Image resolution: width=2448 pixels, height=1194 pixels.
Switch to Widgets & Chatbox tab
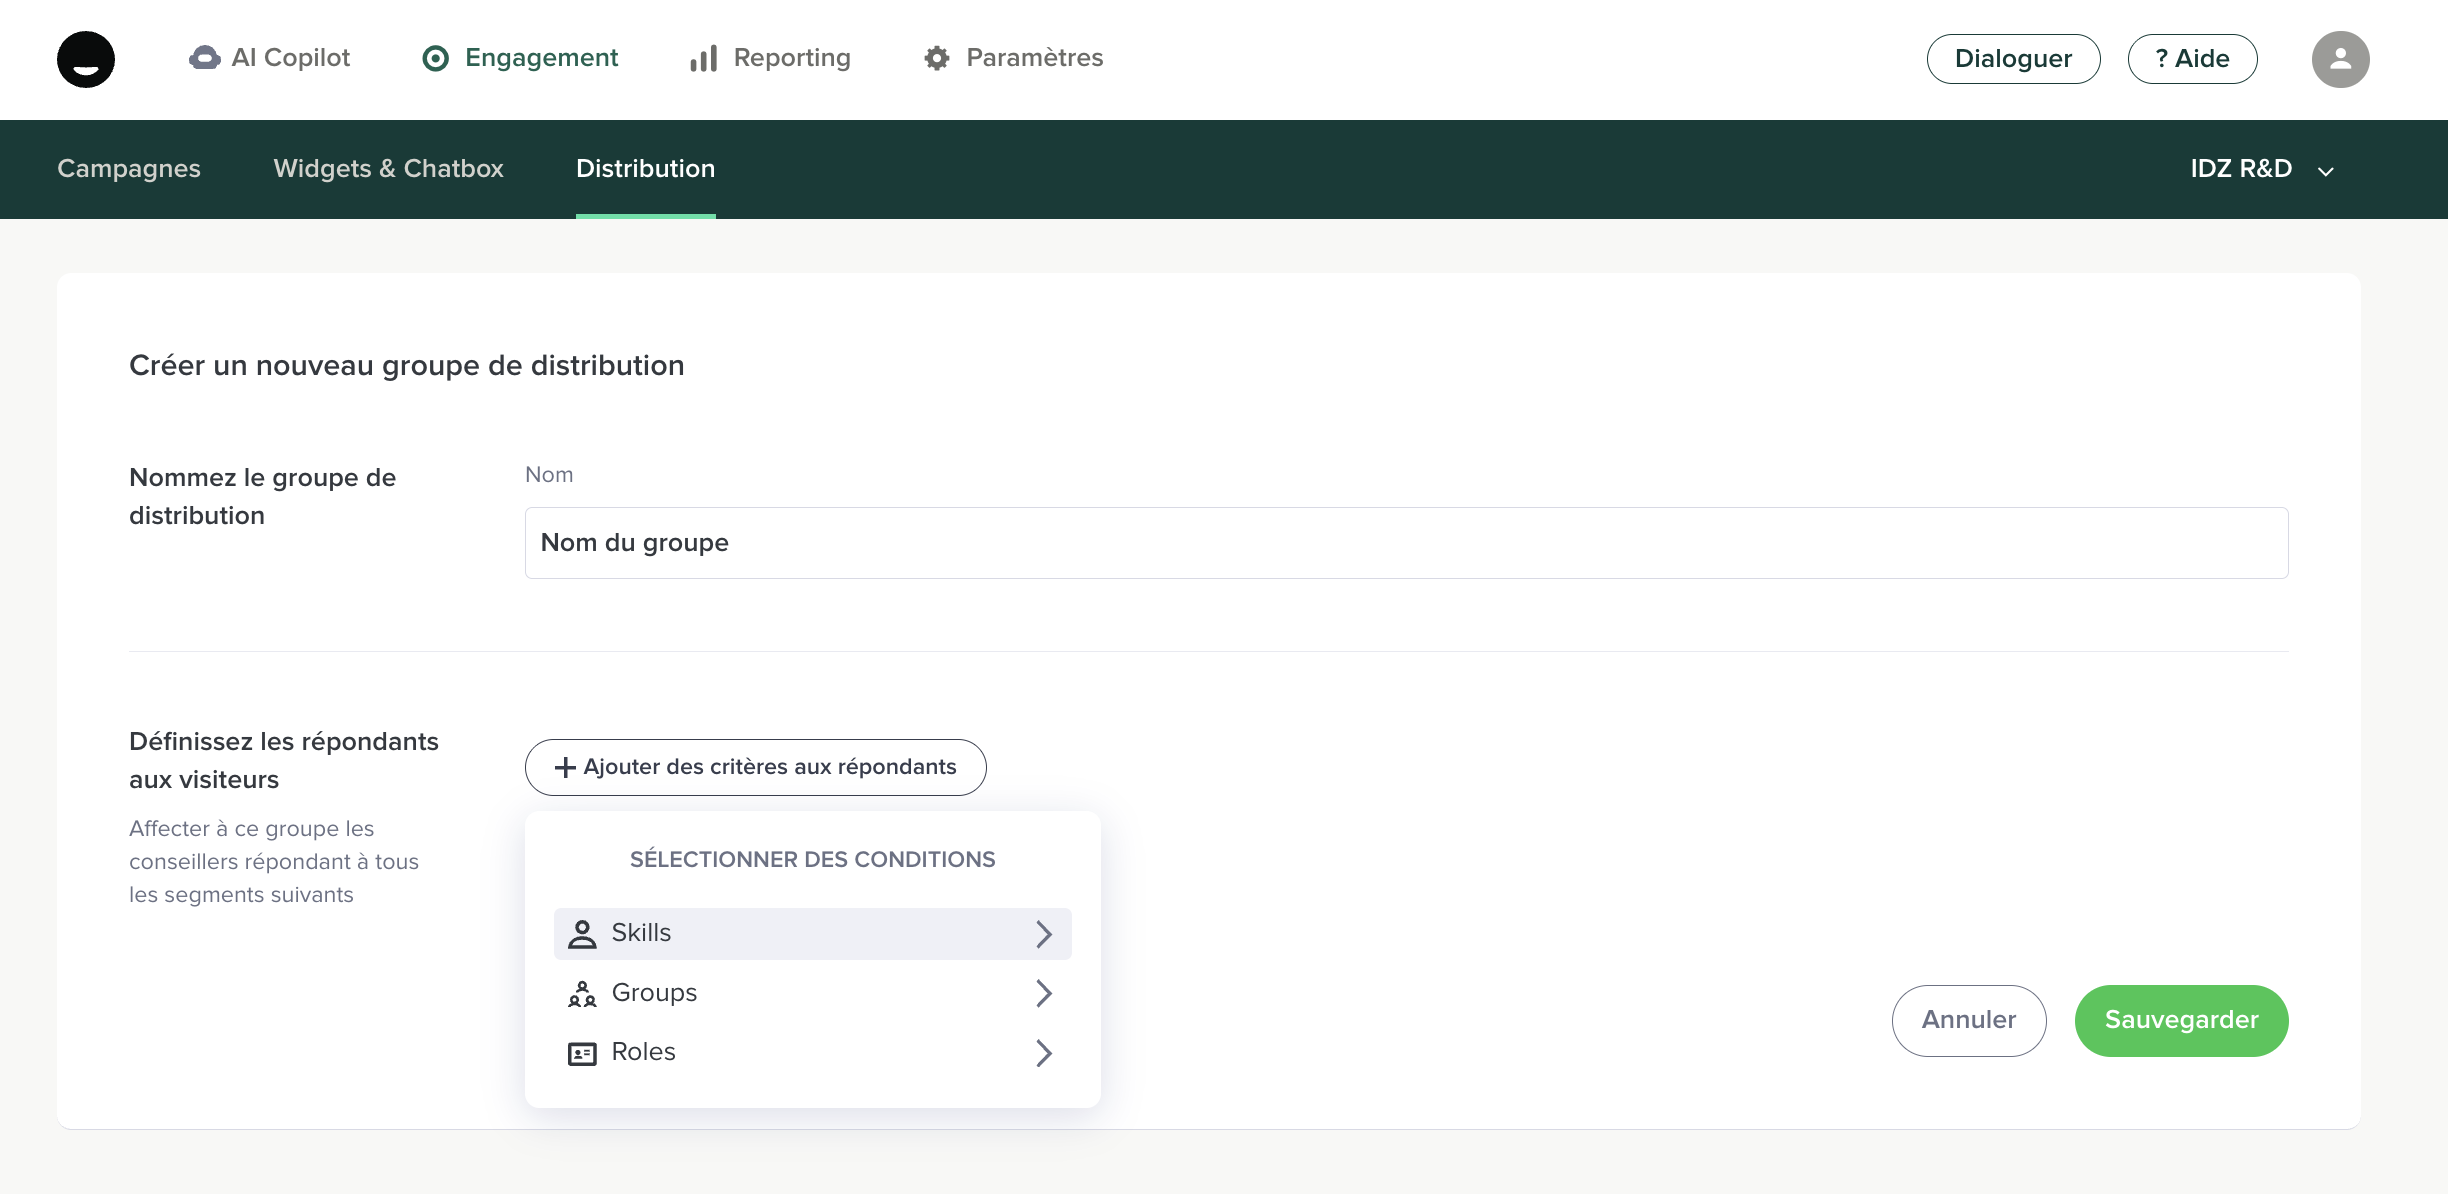pos(388,169)
